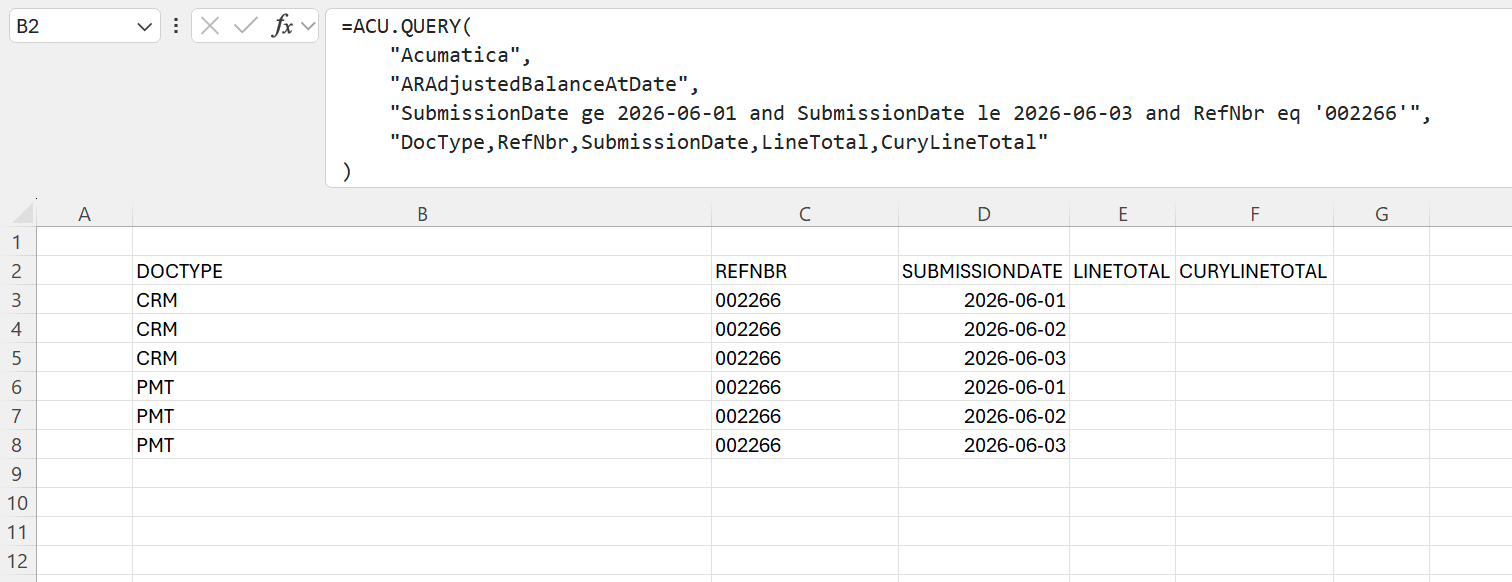Select the 2026-06-01 date in row 3
The width and height of the screenshot is (1512, 582).
[984, 300]
